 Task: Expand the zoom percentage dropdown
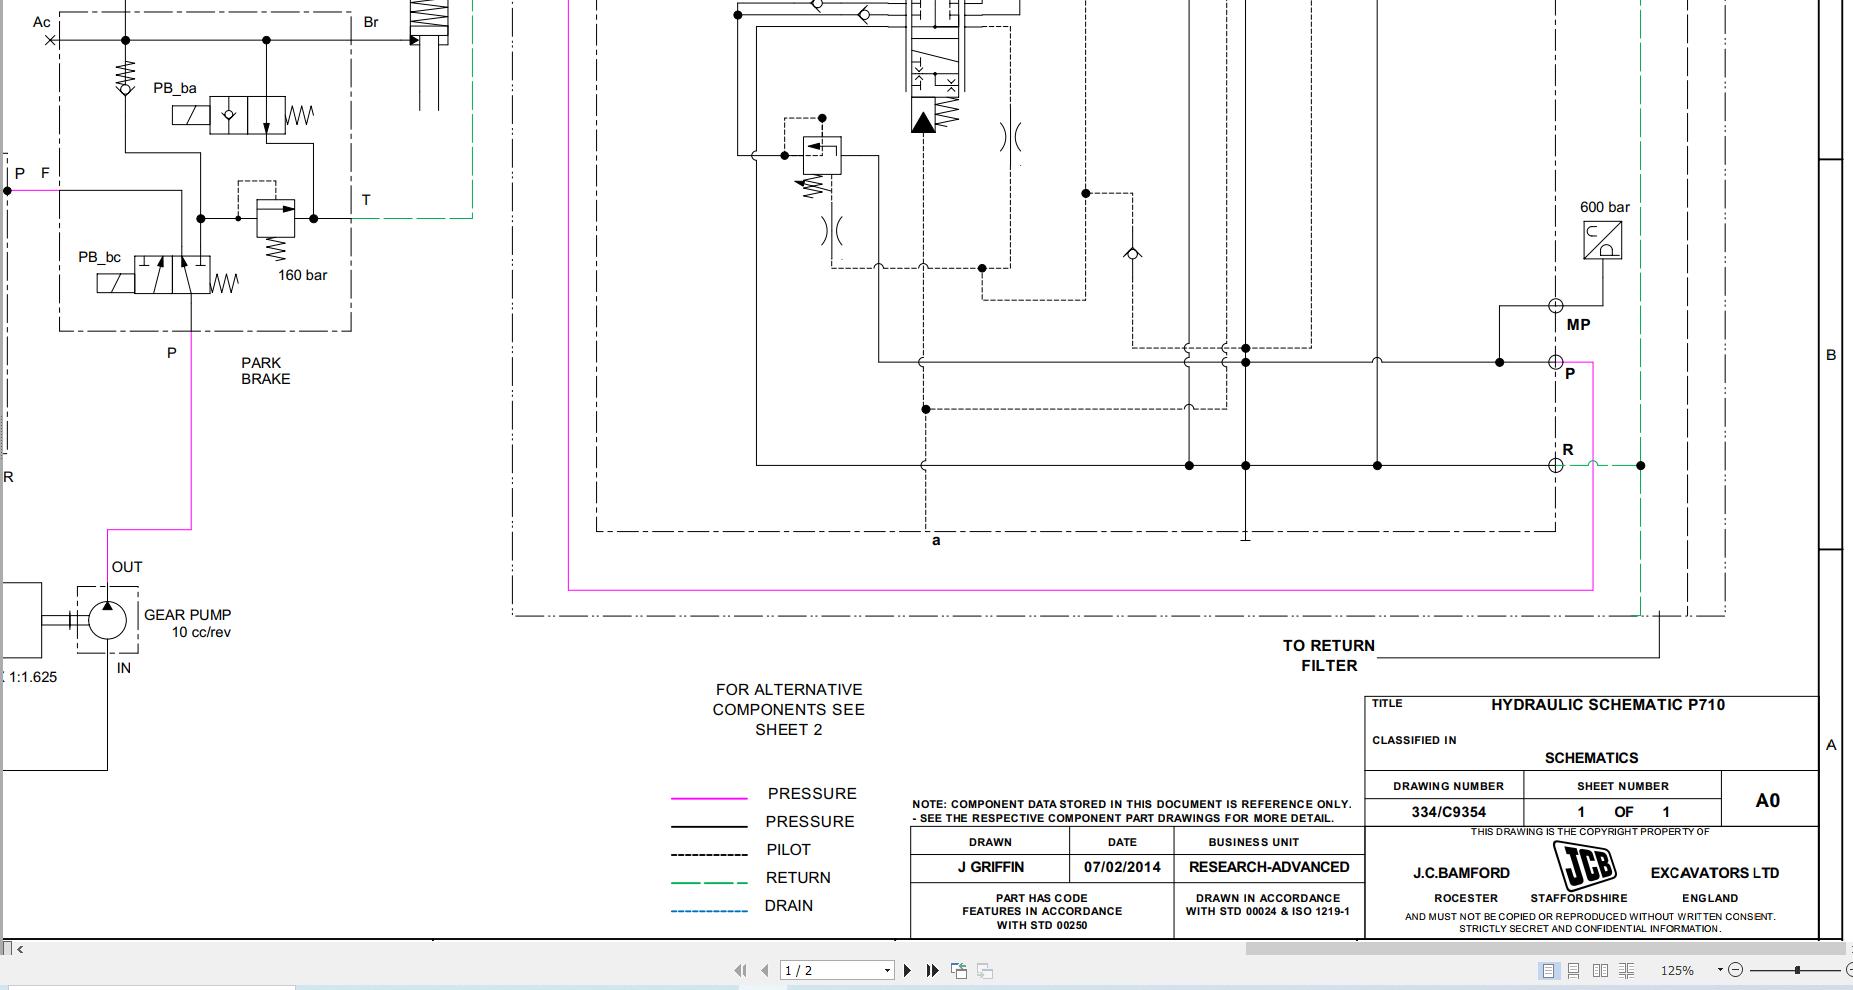tap(1720, 969)
